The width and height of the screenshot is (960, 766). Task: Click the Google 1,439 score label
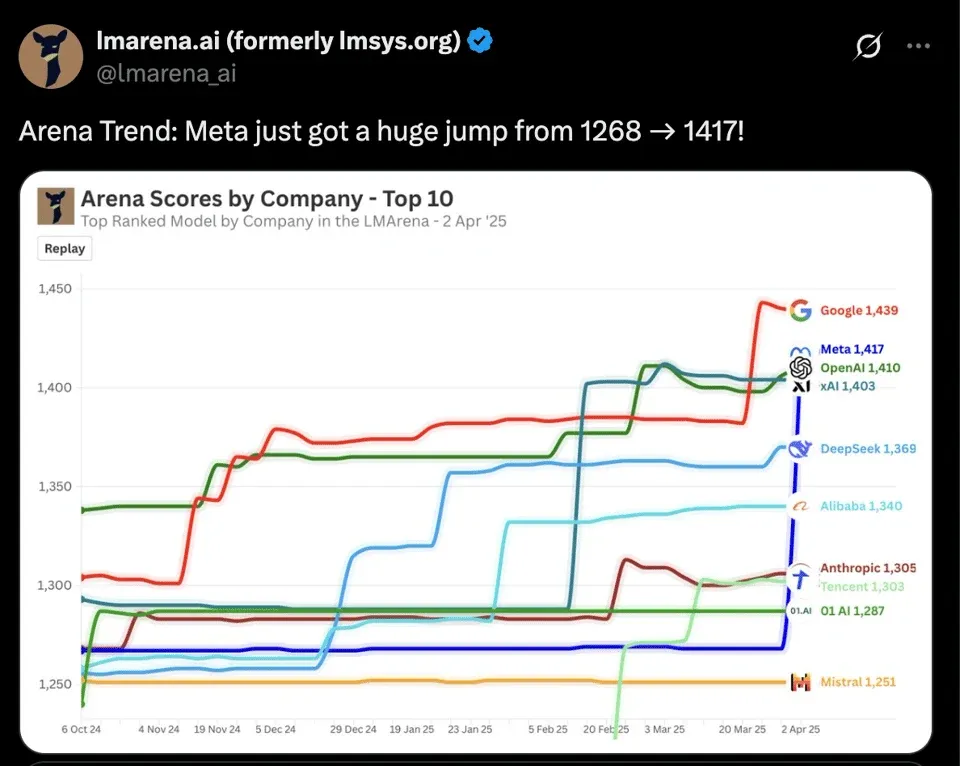[x=858, y=310]
